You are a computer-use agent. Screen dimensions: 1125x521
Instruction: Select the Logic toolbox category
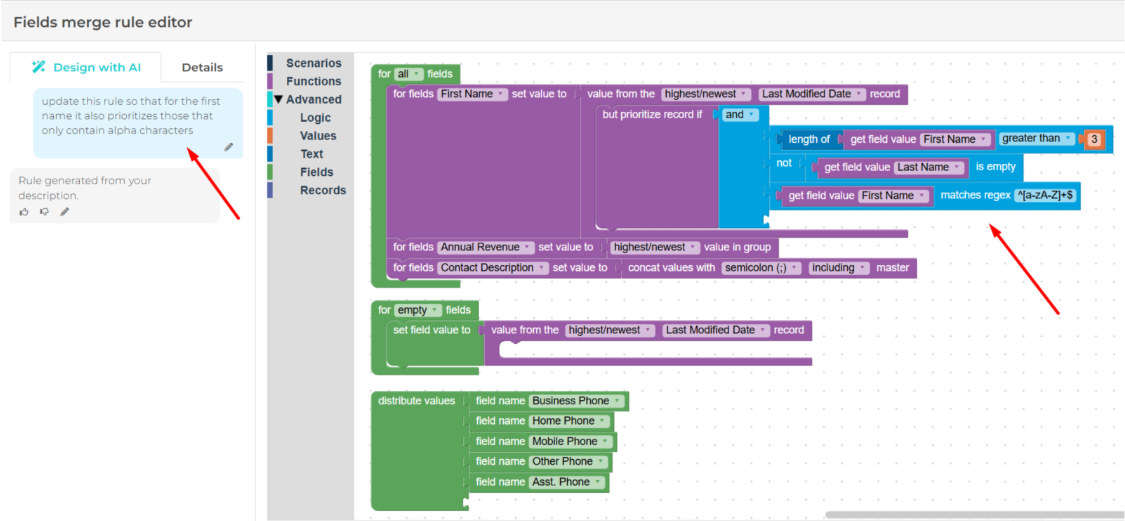coord(315,118)
